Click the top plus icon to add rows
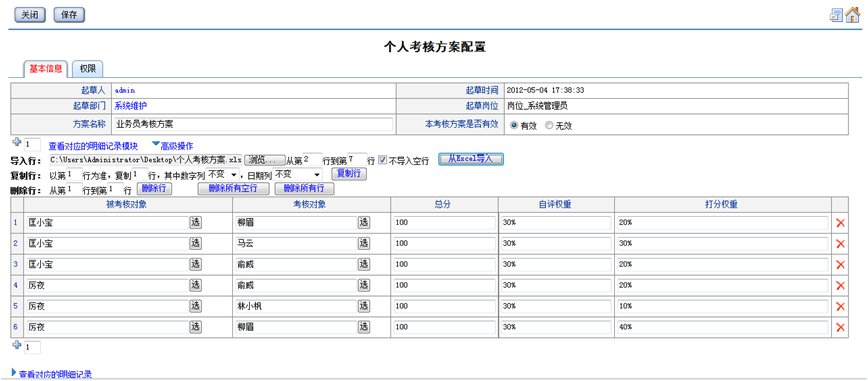Screen dimensions: 868x381 coord(16,143)
